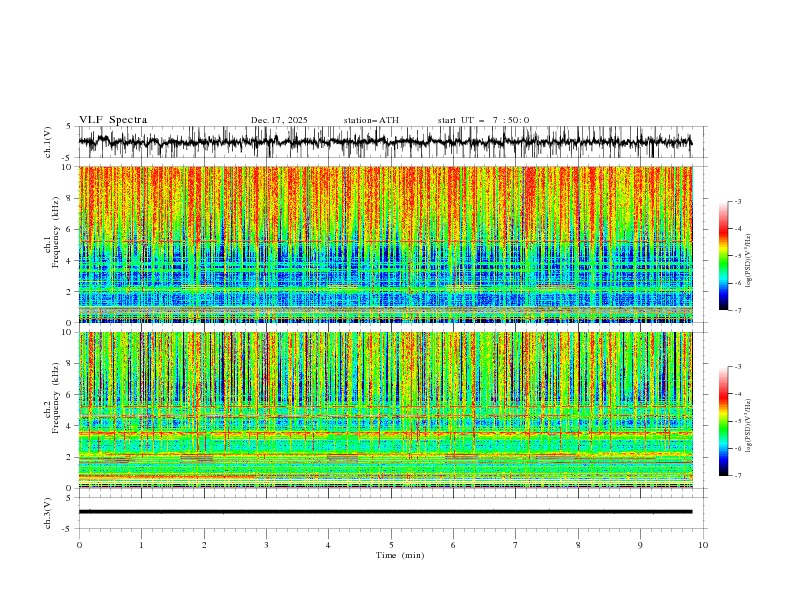Click time axis tick label "2"

click(204, 545)
